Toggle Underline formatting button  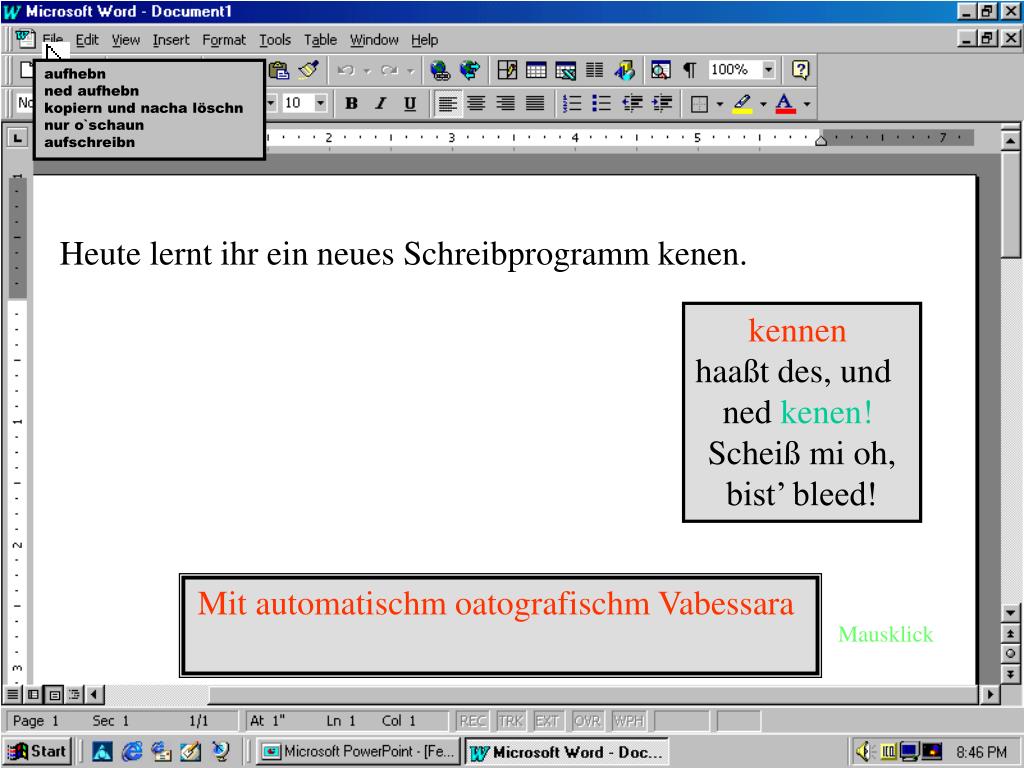pos(410,103)
